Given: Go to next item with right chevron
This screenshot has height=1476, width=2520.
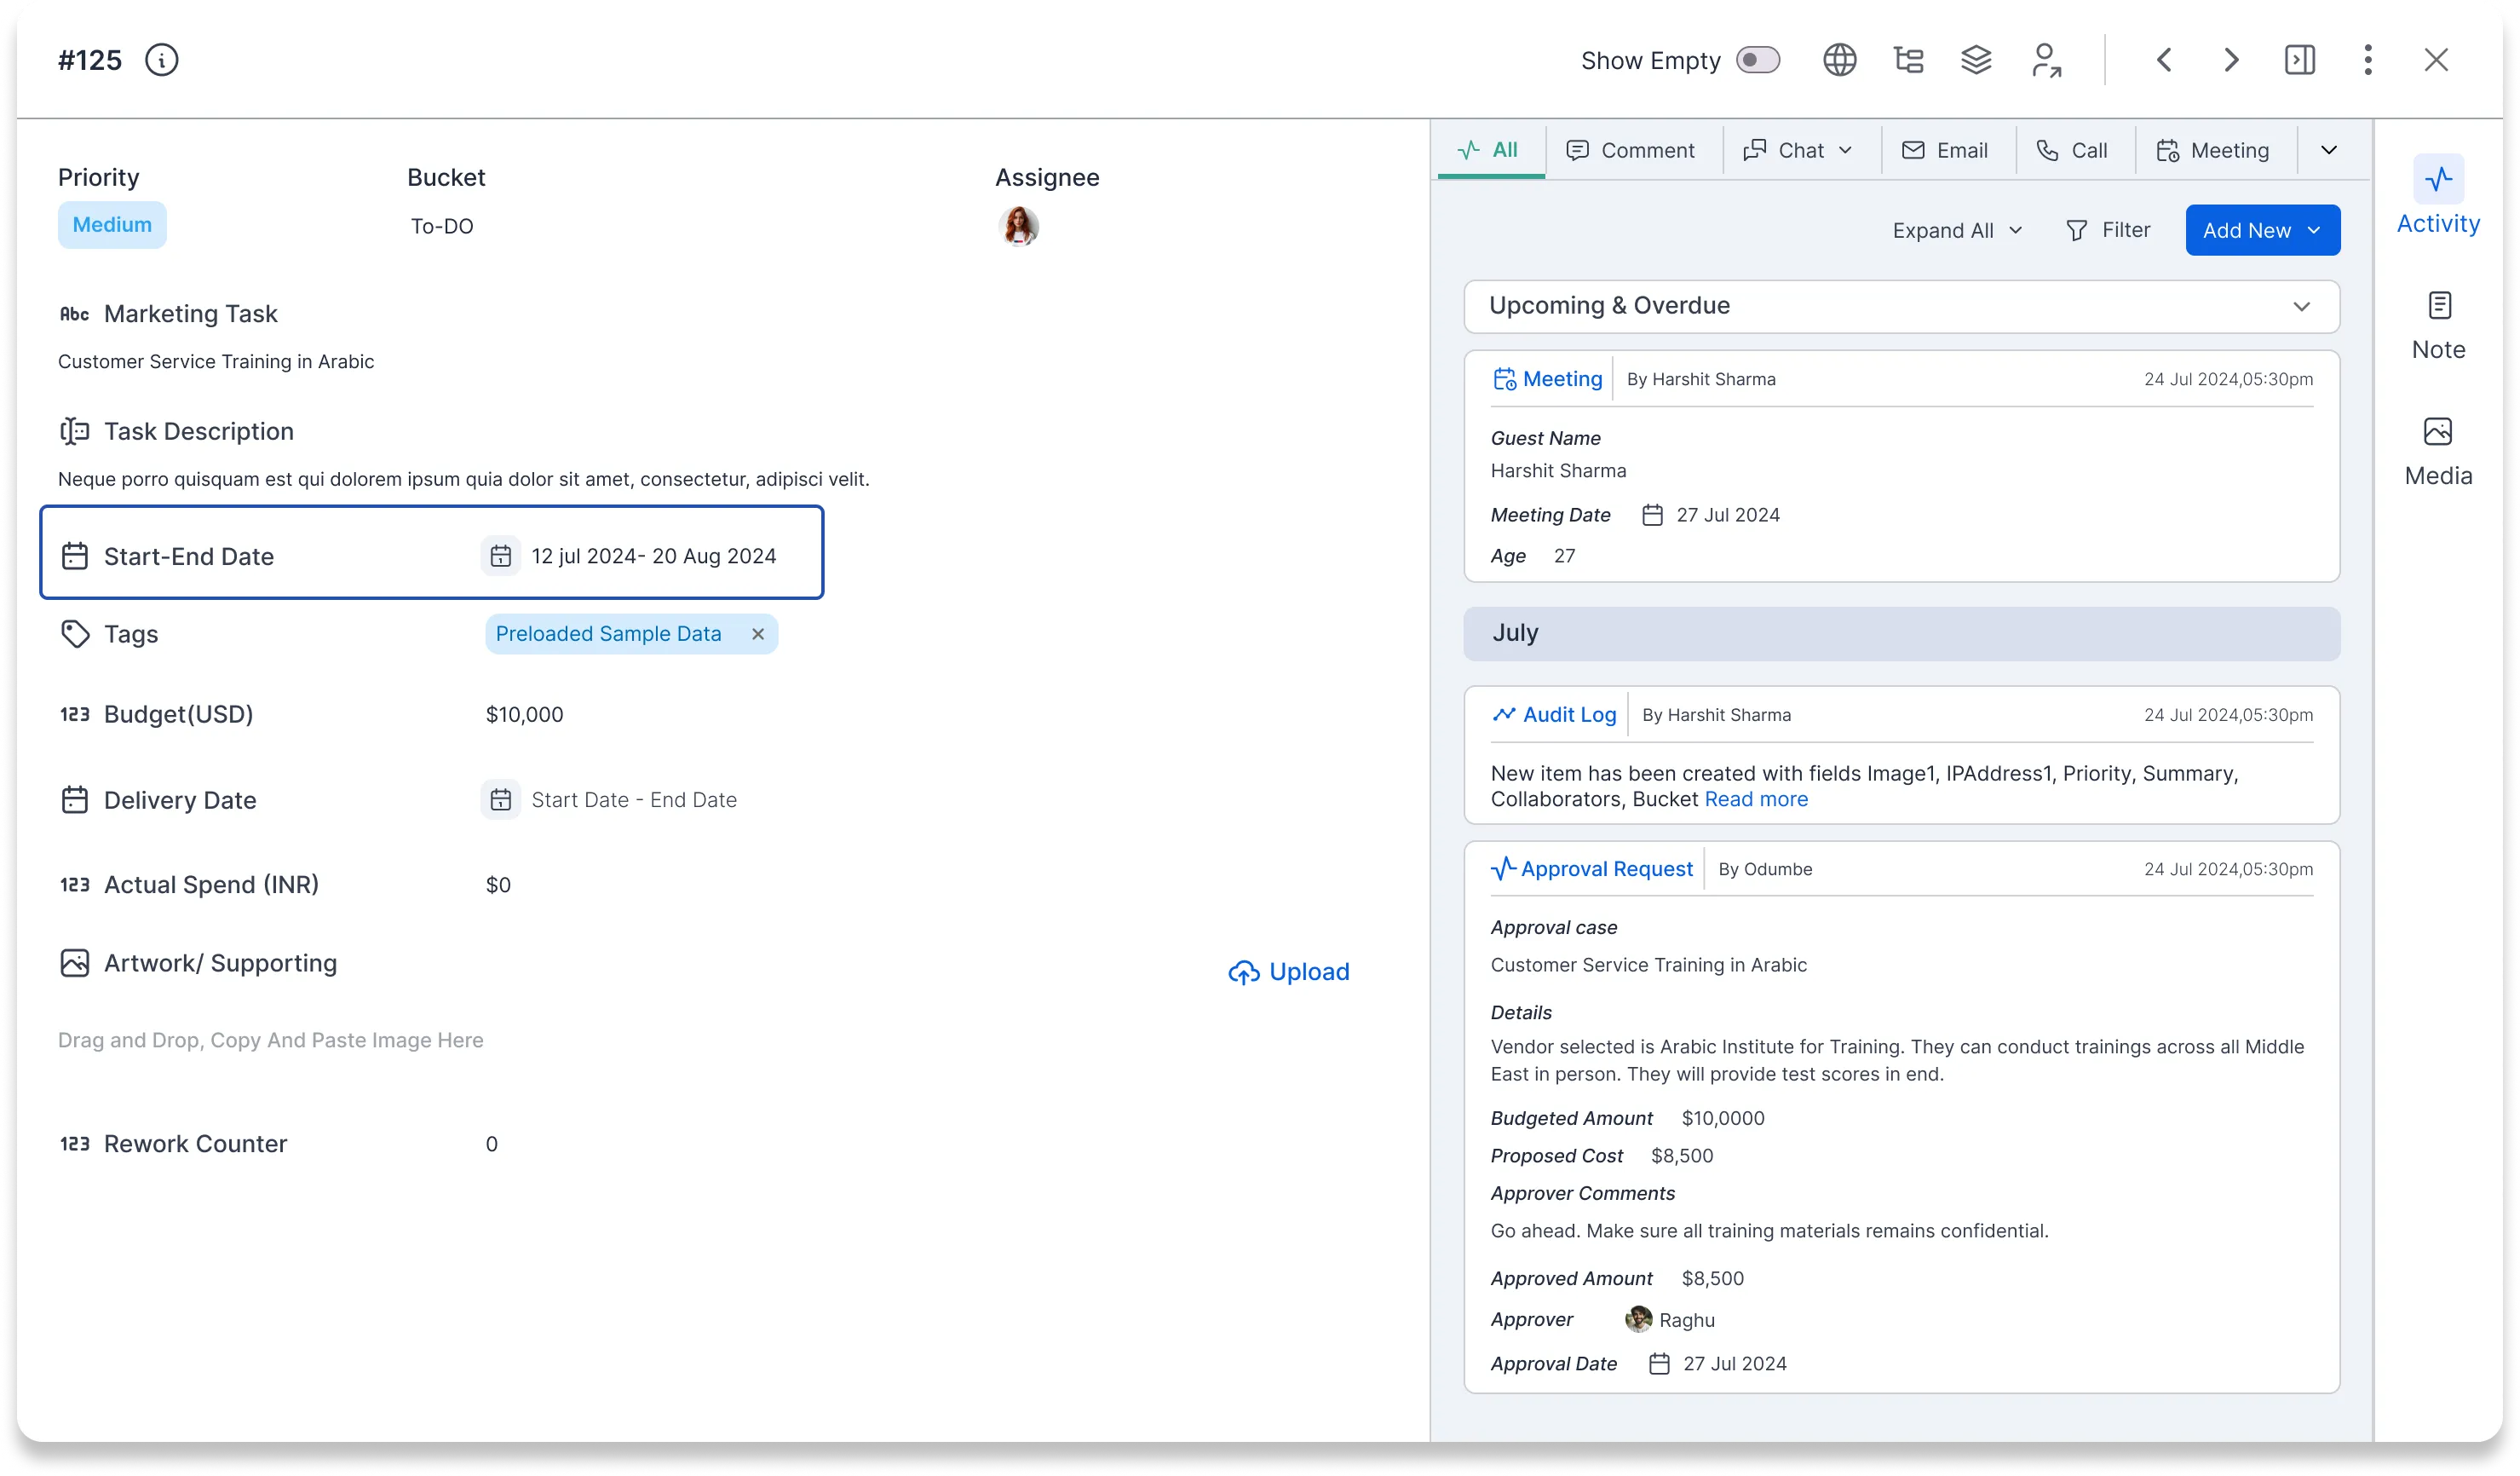Looking at the screenshot, I should click(x=2231, y=60).
